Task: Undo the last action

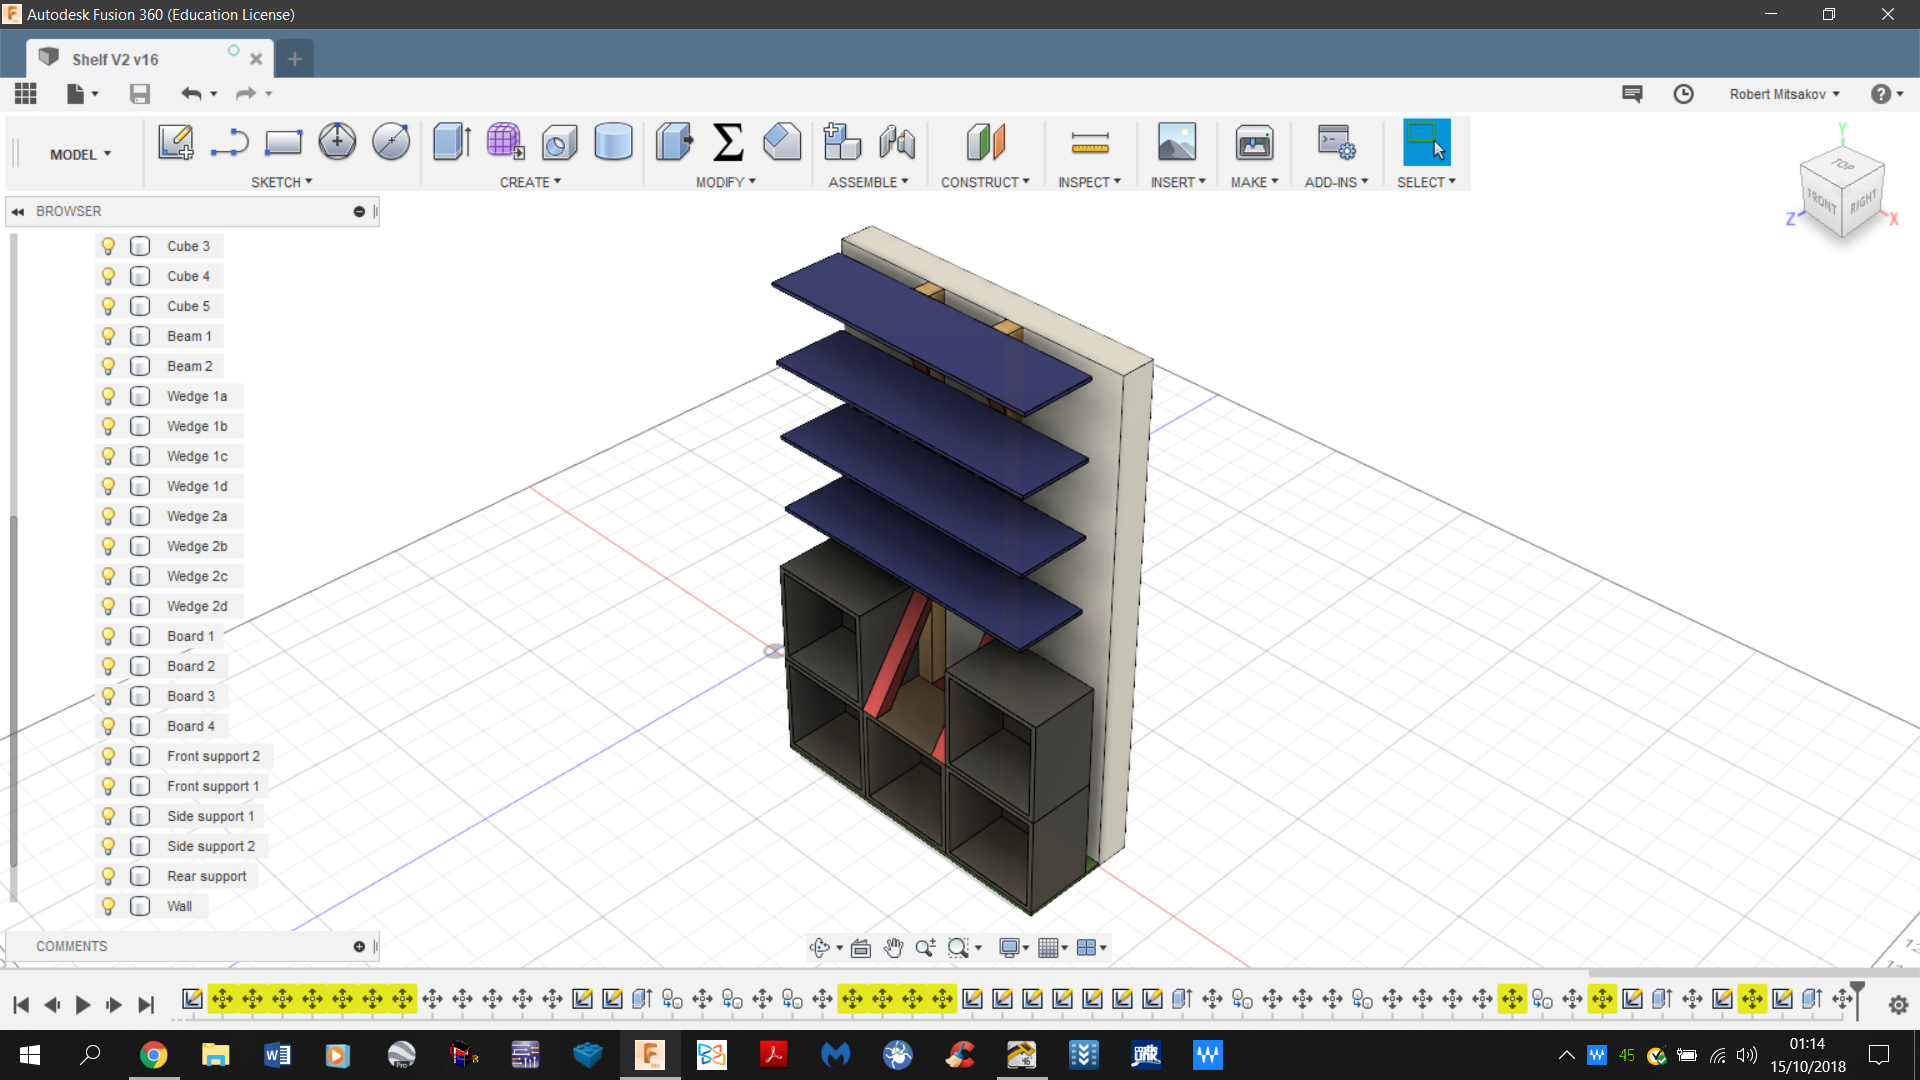Action: click(x=190, y=94)
